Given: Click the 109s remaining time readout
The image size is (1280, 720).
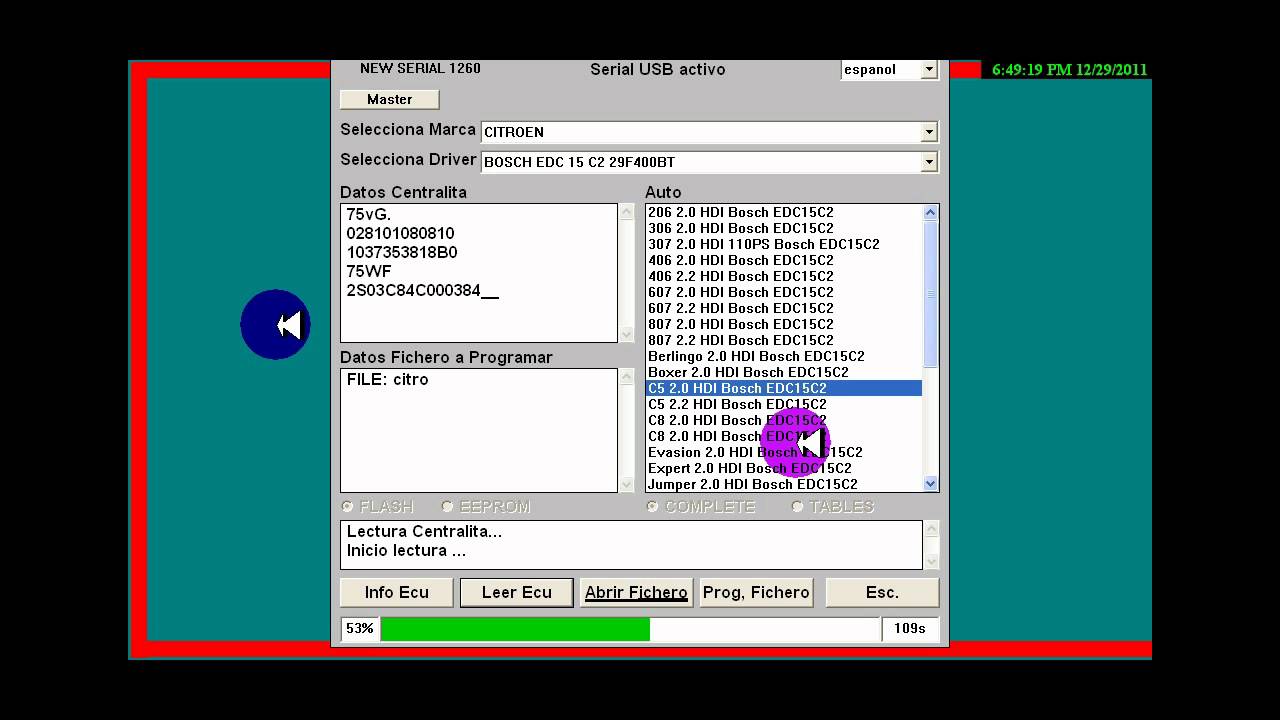Looking at the screenshot, I should [x=910, y=629].
